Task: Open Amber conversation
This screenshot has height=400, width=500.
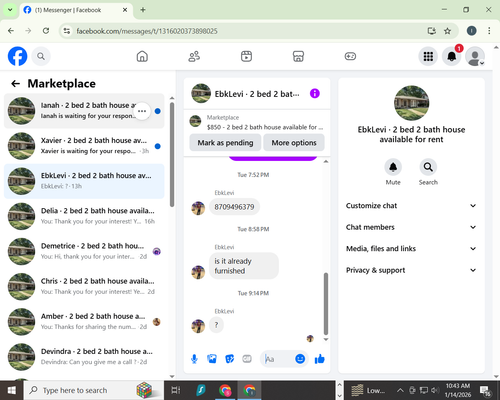Action: 84,322
